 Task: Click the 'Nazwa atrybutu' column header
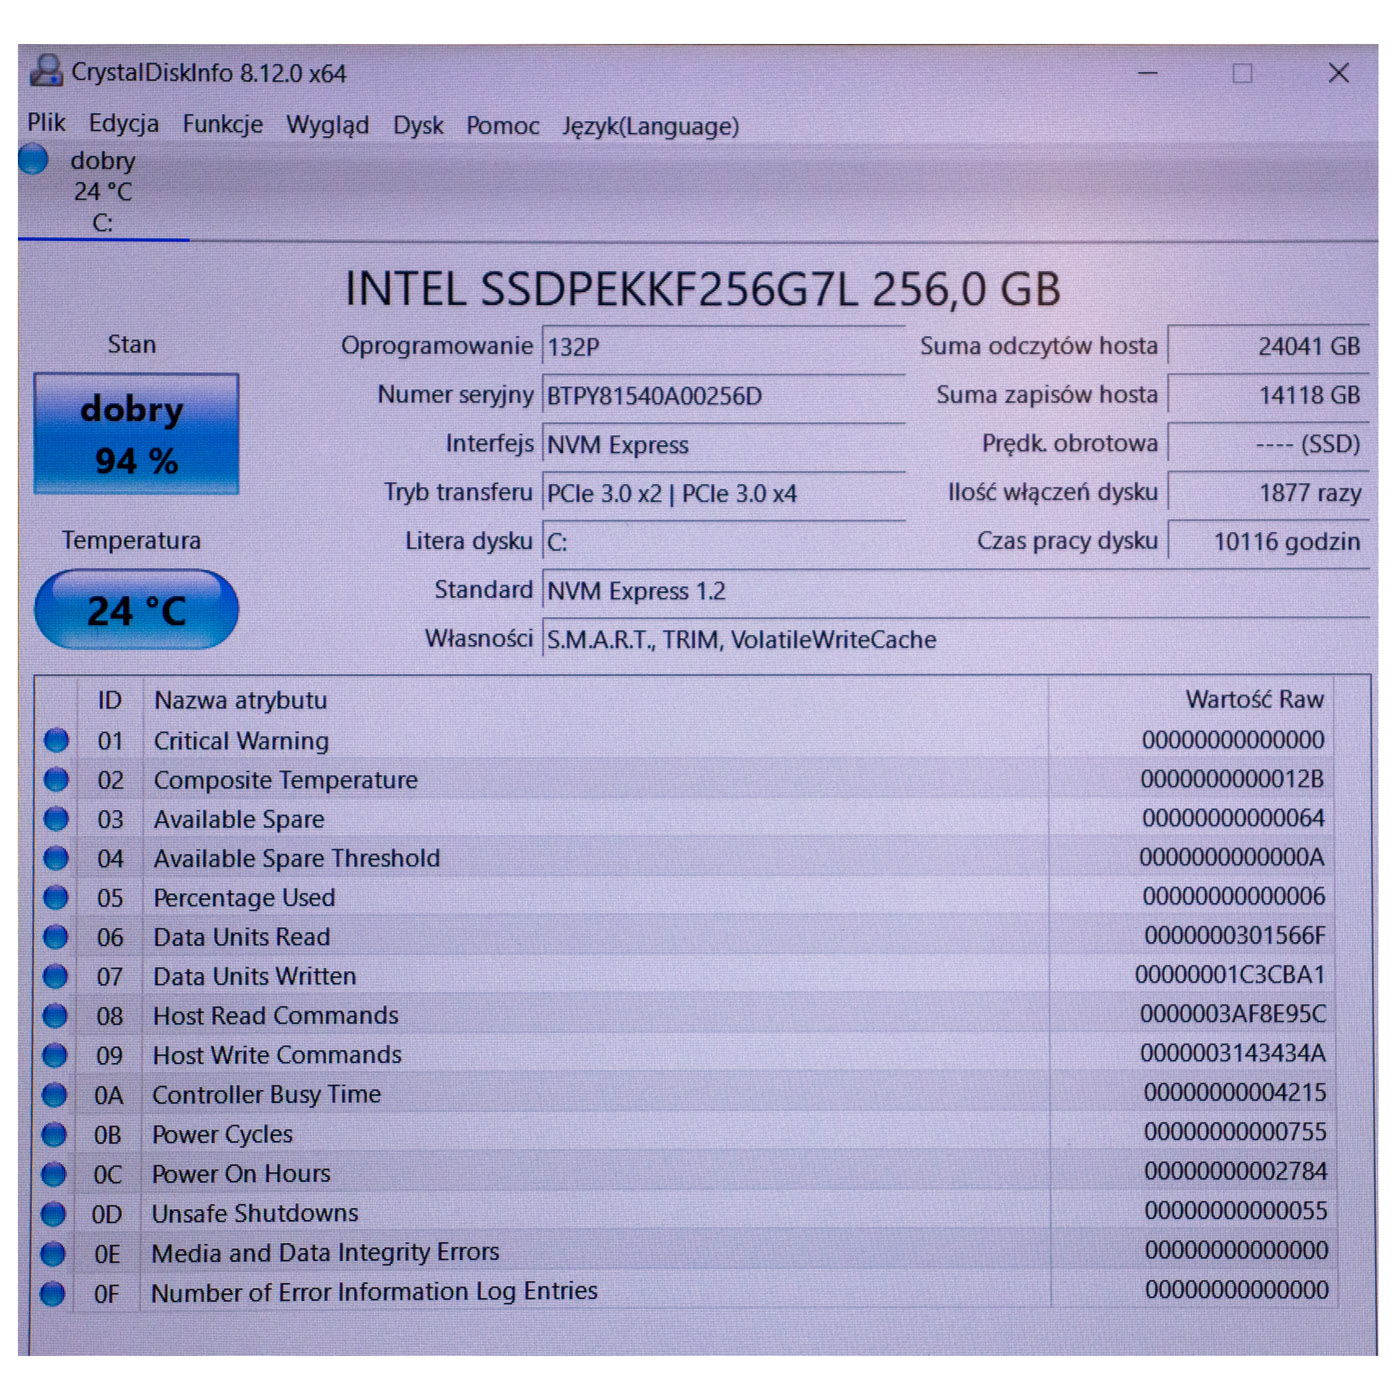240,700
